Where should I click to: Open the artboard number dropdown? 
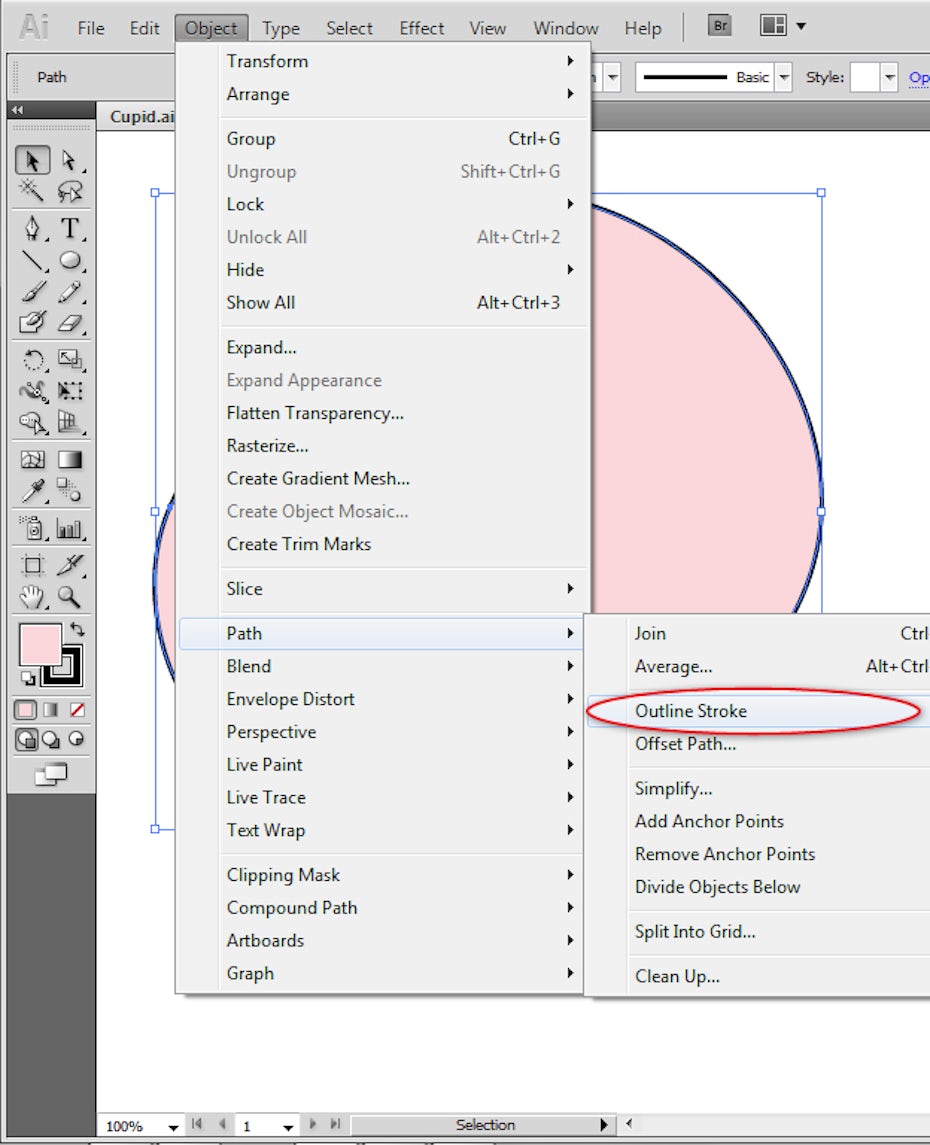tap(288, 1127)
